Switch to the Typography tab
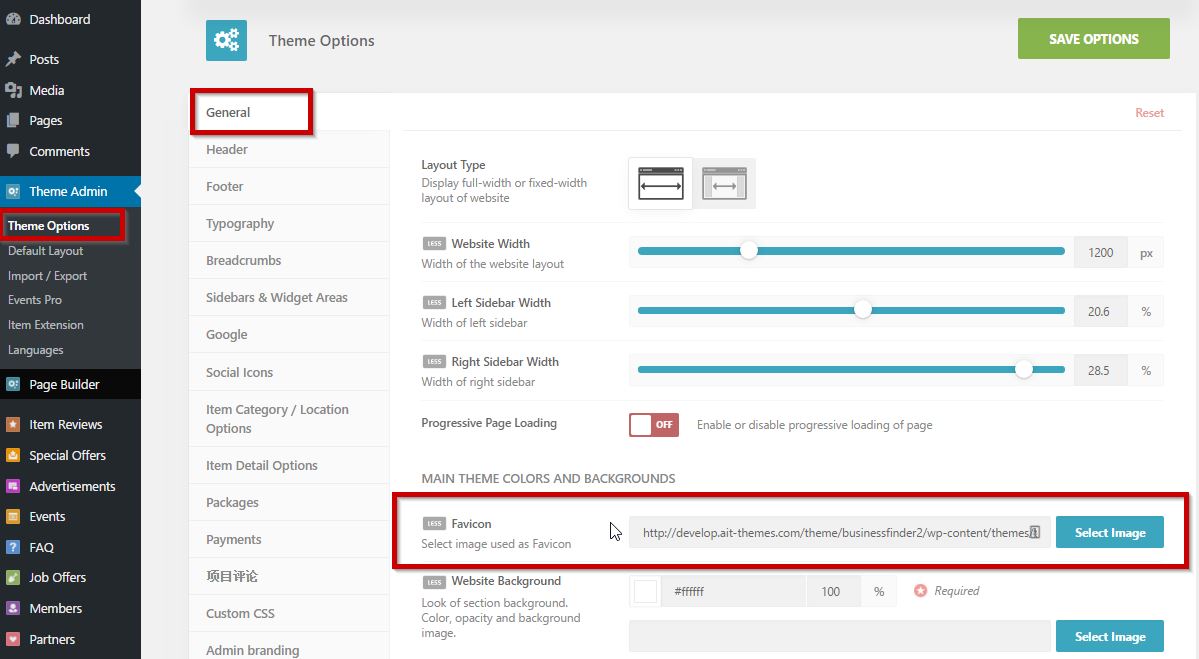This screenshot has width=1199, height=659. pyautogui.click(x=240, y=223)
